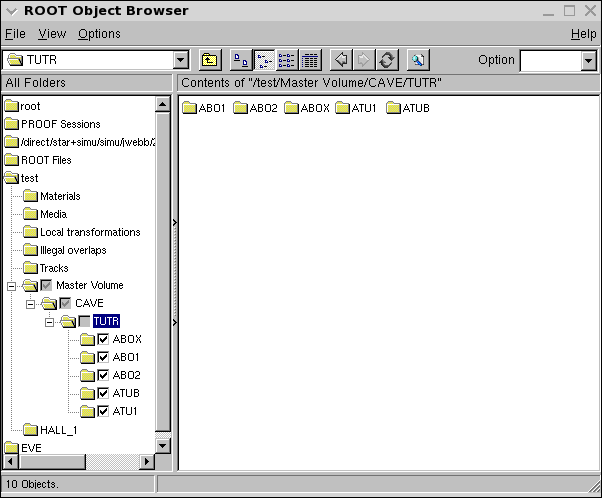Open ABO2 folder in contents pane
The image size is (602, 498).
[x=255, y=108]
